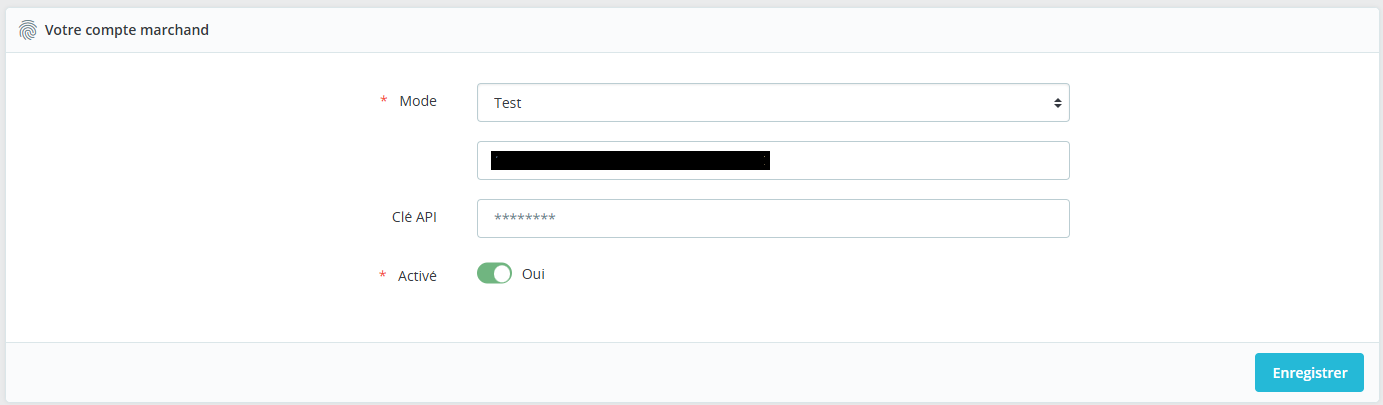Select the 'Test' value shown in Mode

point(508,103)
